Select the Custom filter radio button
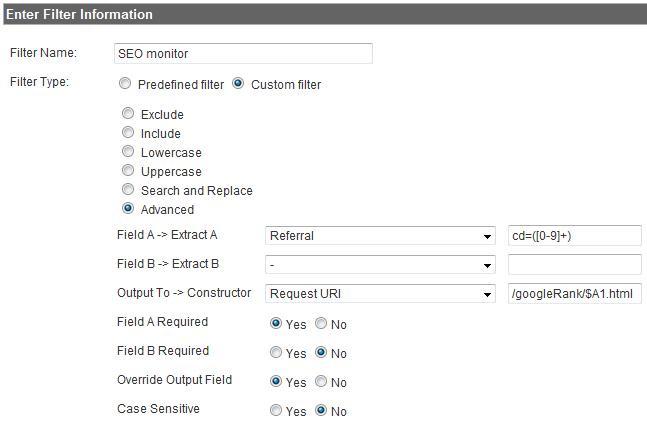Image resolution: width=647 pixels, height=422 pixels. (238, 84)
